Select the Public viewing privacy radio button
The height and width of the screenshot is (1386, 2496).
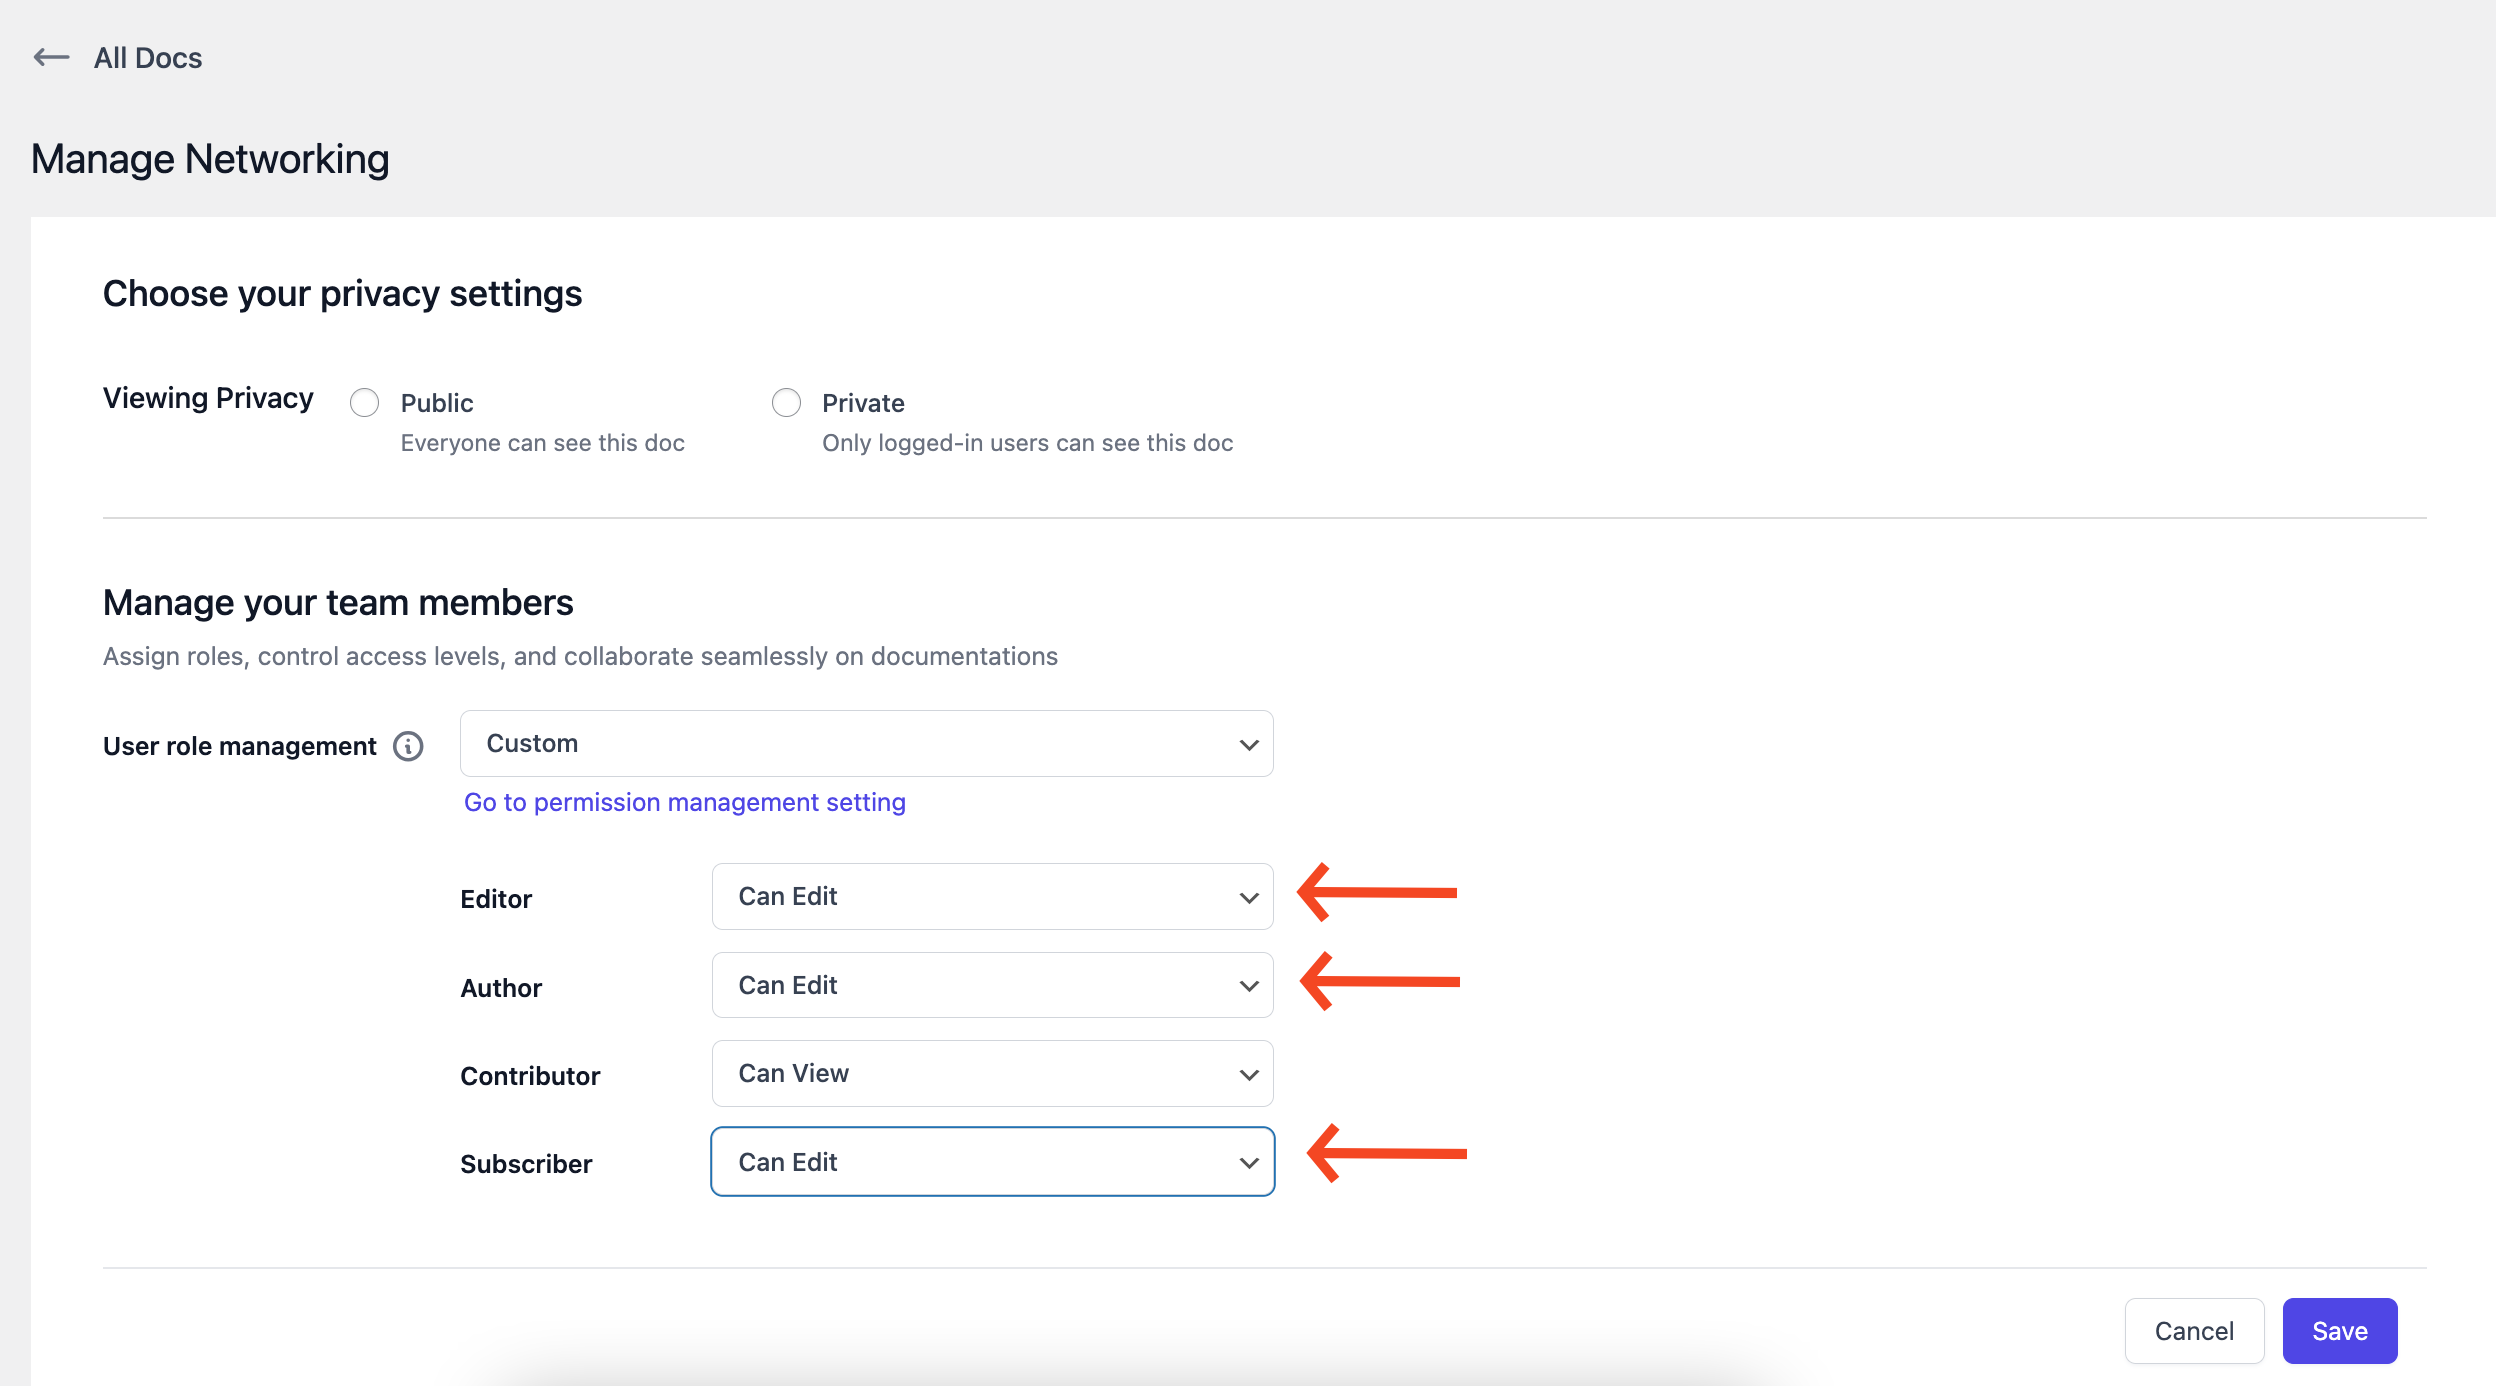click(x=363, y=401)
